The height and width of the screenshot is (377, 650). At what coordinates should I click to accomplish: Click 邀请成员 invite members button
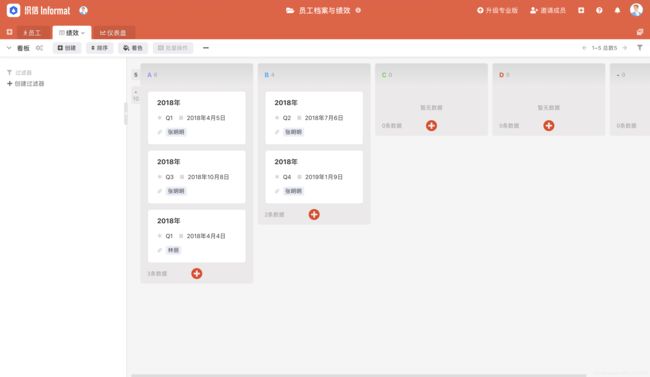click(x=548, y=10)
